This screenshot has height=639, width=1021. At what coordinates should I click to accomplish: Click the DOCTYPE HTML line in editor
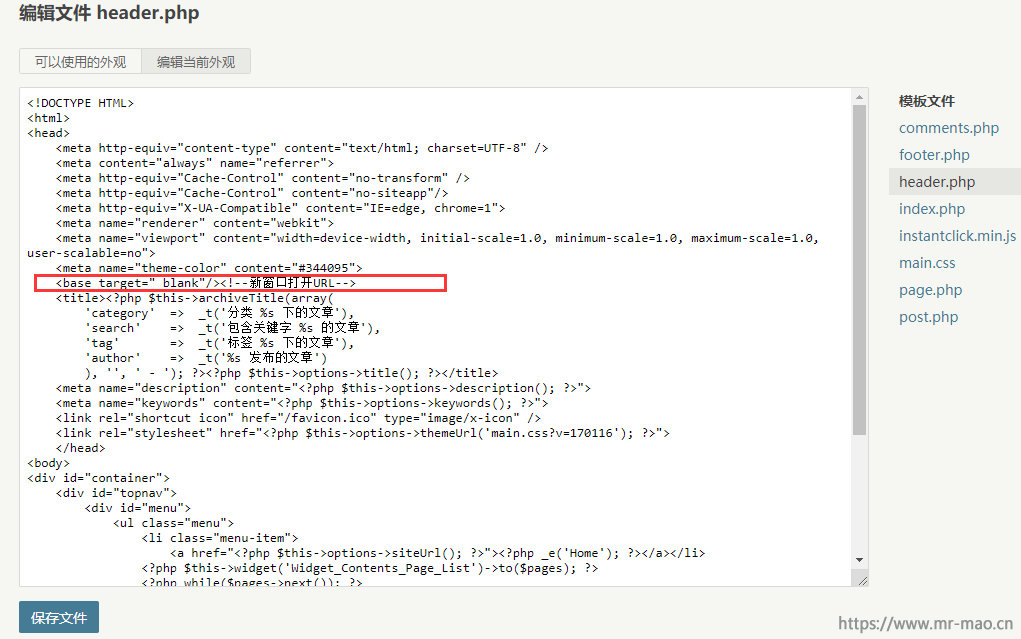click(x=80, y=103)
